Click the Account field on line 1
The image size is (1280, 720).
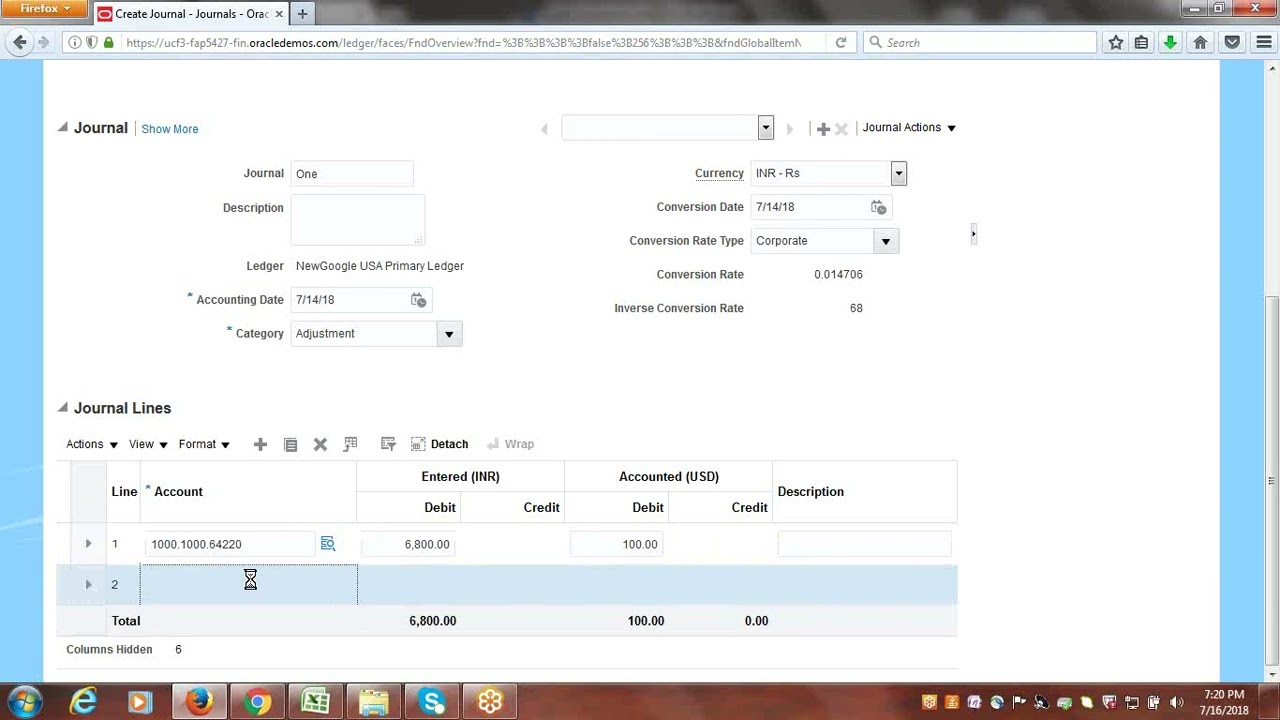click(230, 544)
